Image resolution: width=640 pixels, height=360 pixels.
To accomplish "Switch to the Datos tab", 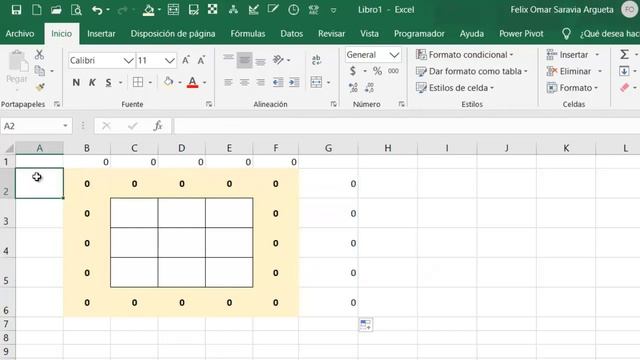I will coord(291,33).
